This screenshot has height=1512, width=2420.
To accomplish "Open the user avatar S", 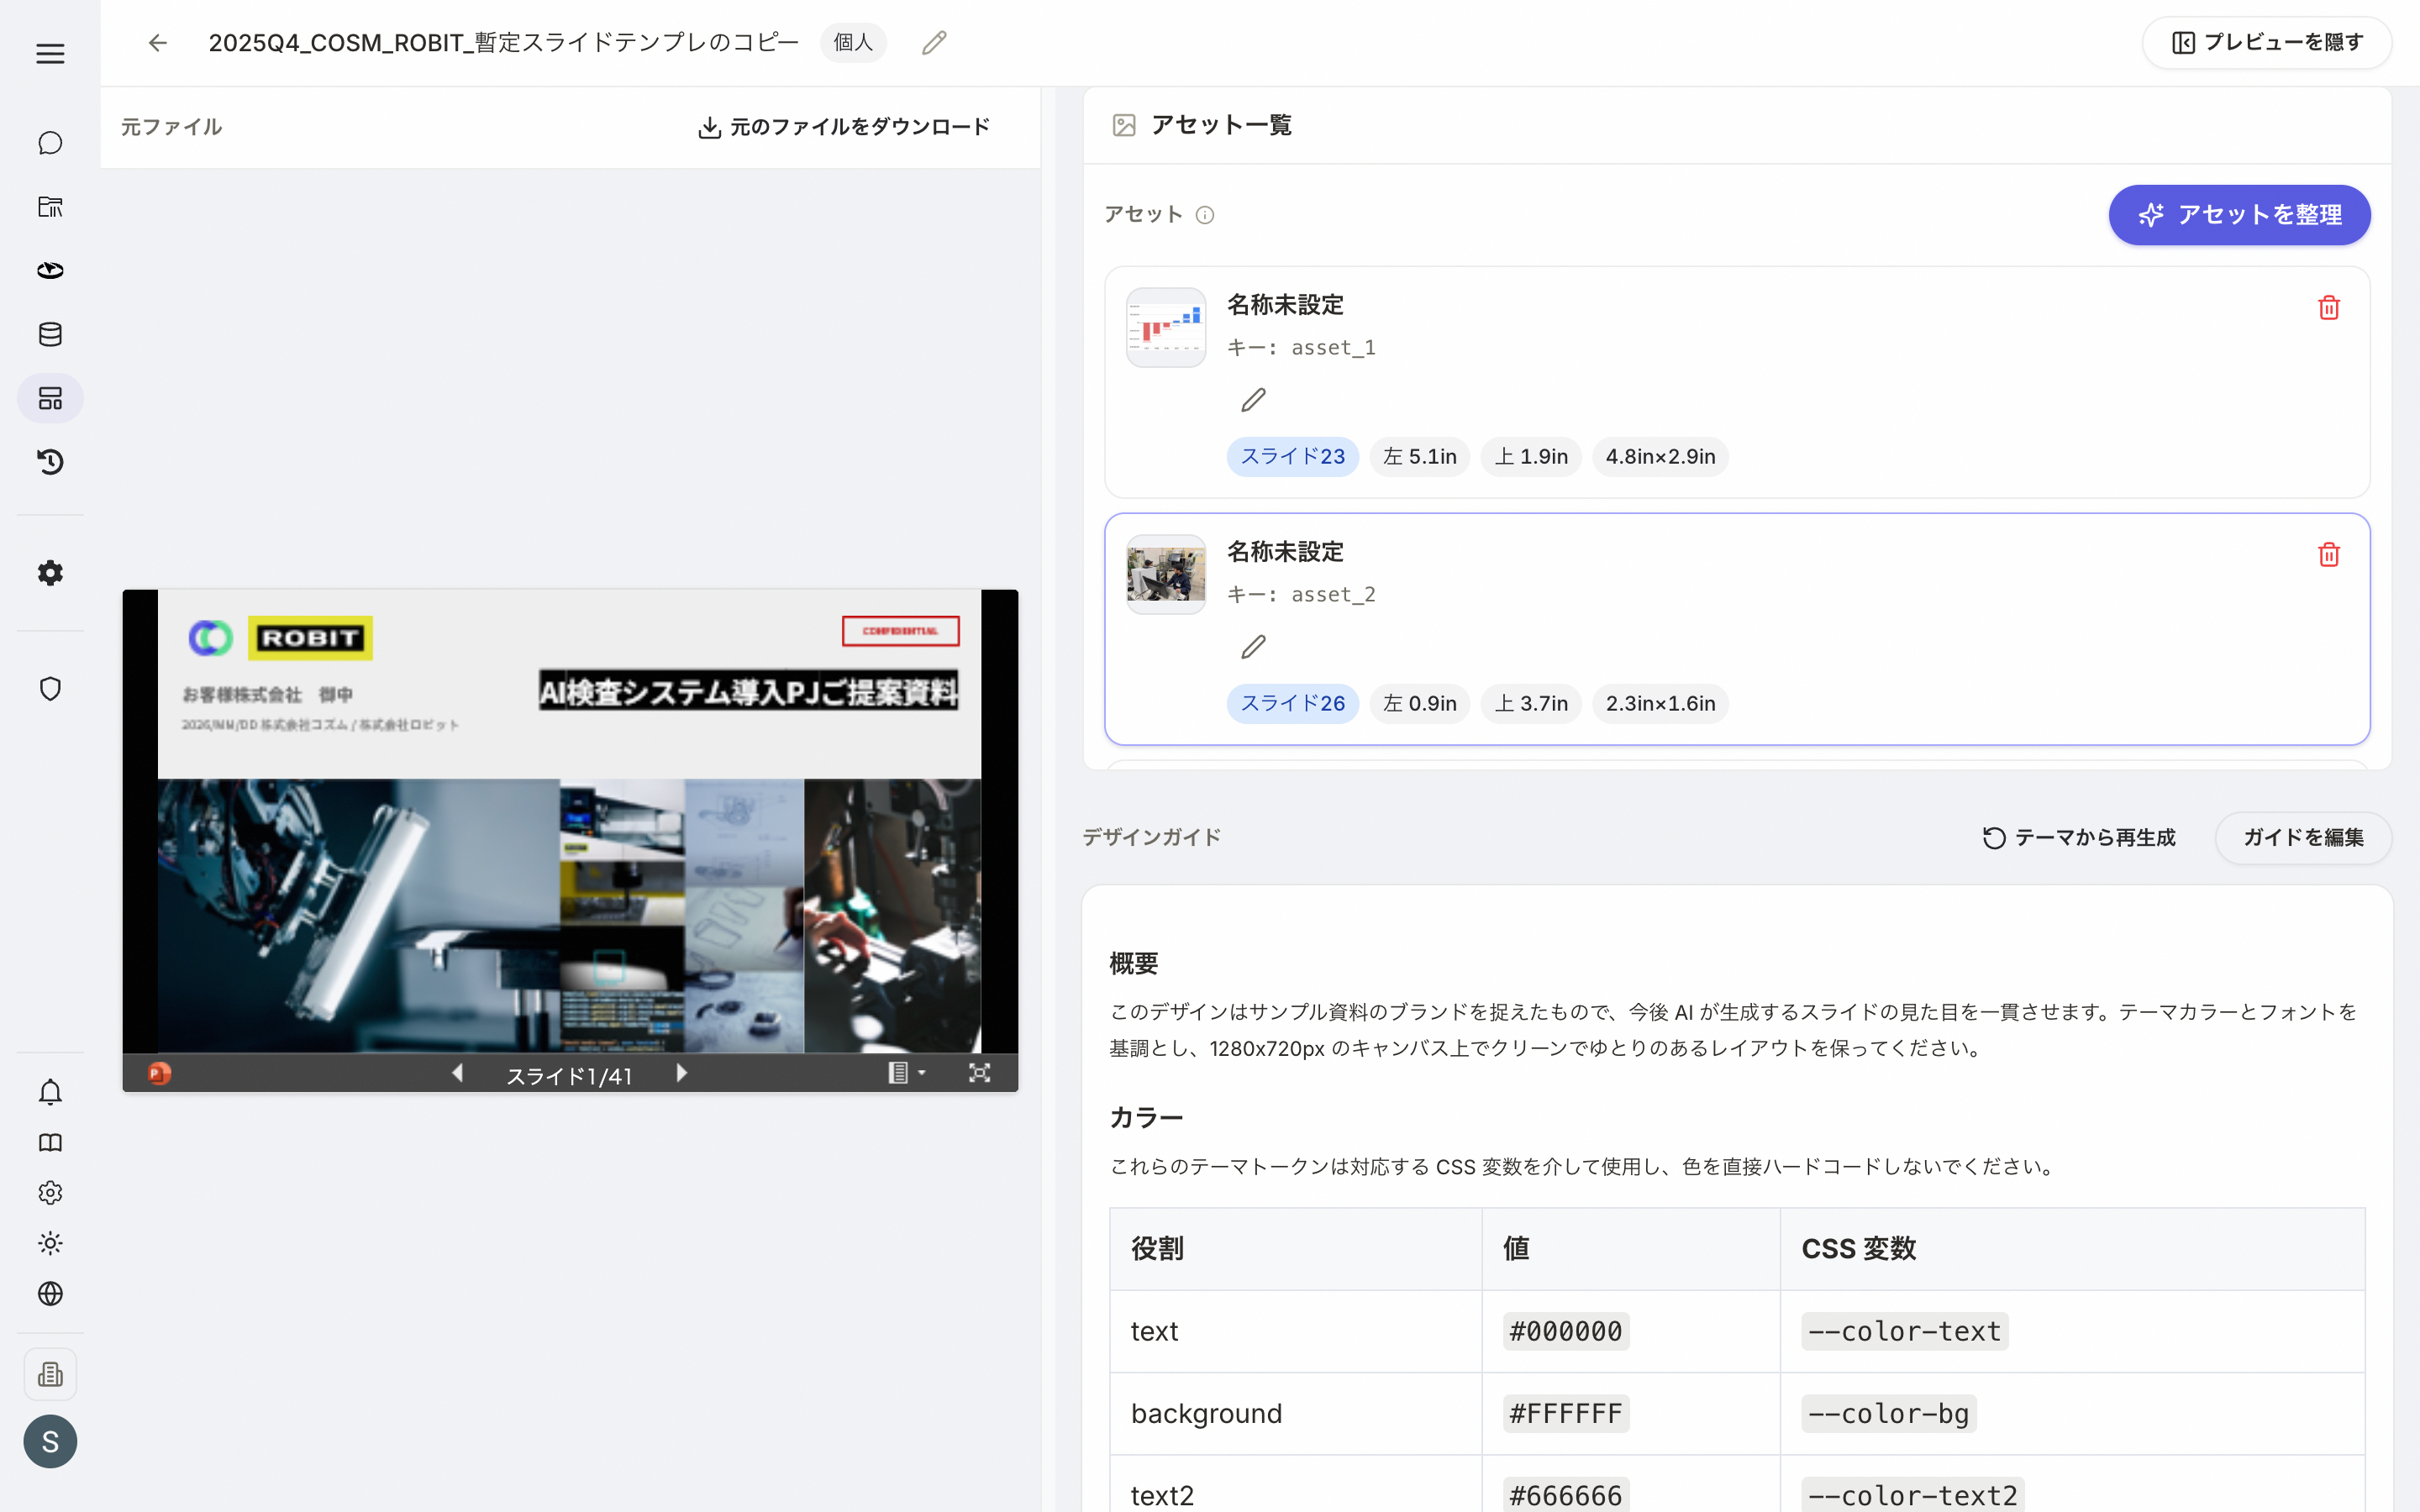I will point(50,1441).
